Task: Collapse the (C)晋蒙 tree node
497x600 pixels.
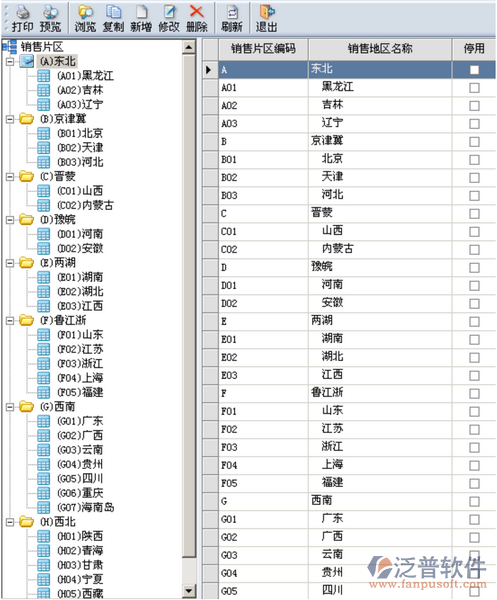Action: [x=10, y=176]
